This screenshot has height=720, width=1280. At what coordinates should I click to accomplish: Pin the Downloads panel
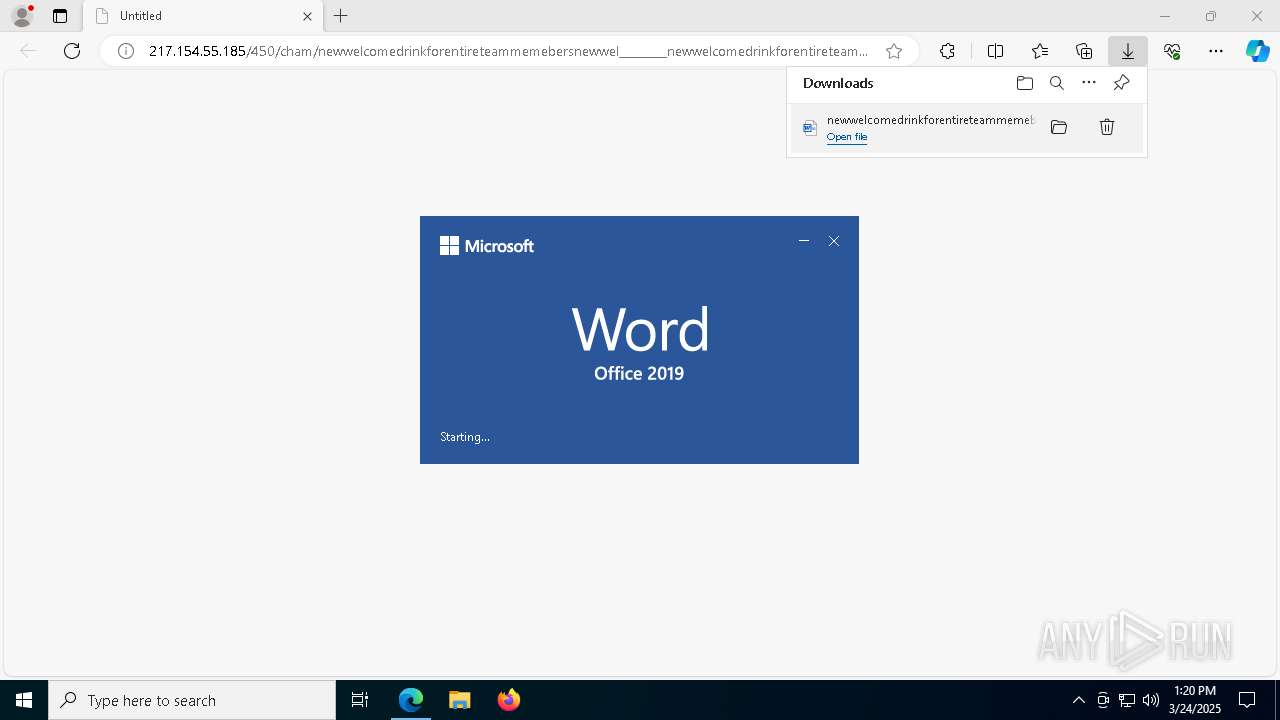point(1122,83)
